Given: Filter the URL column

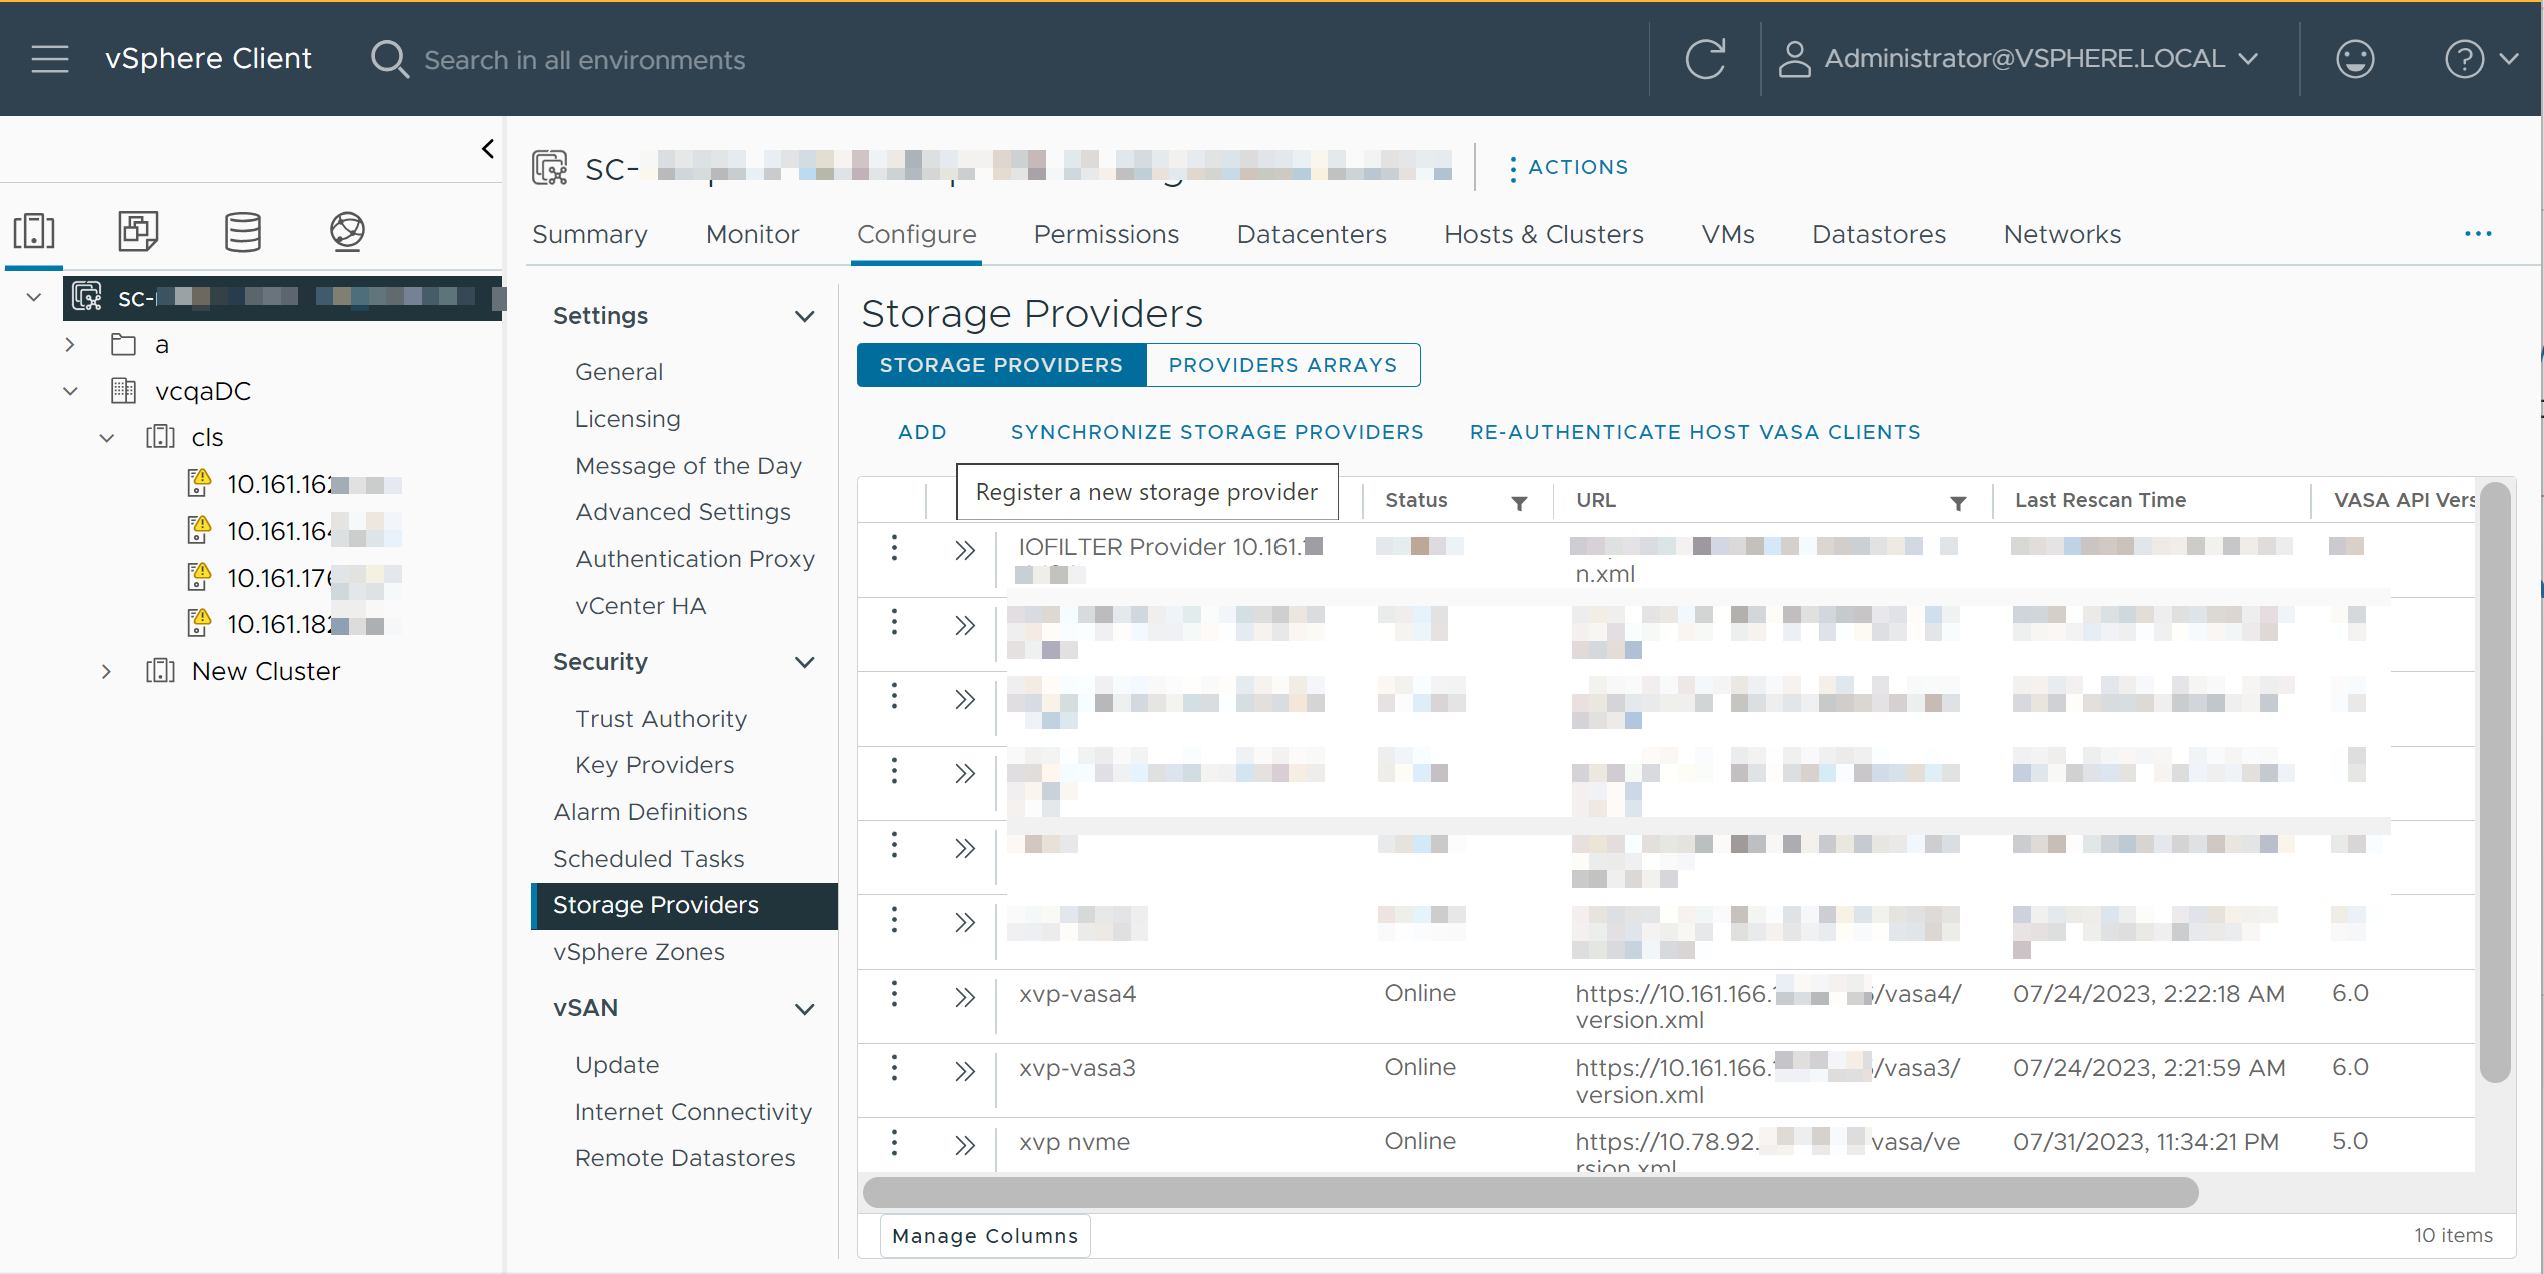Looking at the screenshot, I should point(1957,502).
